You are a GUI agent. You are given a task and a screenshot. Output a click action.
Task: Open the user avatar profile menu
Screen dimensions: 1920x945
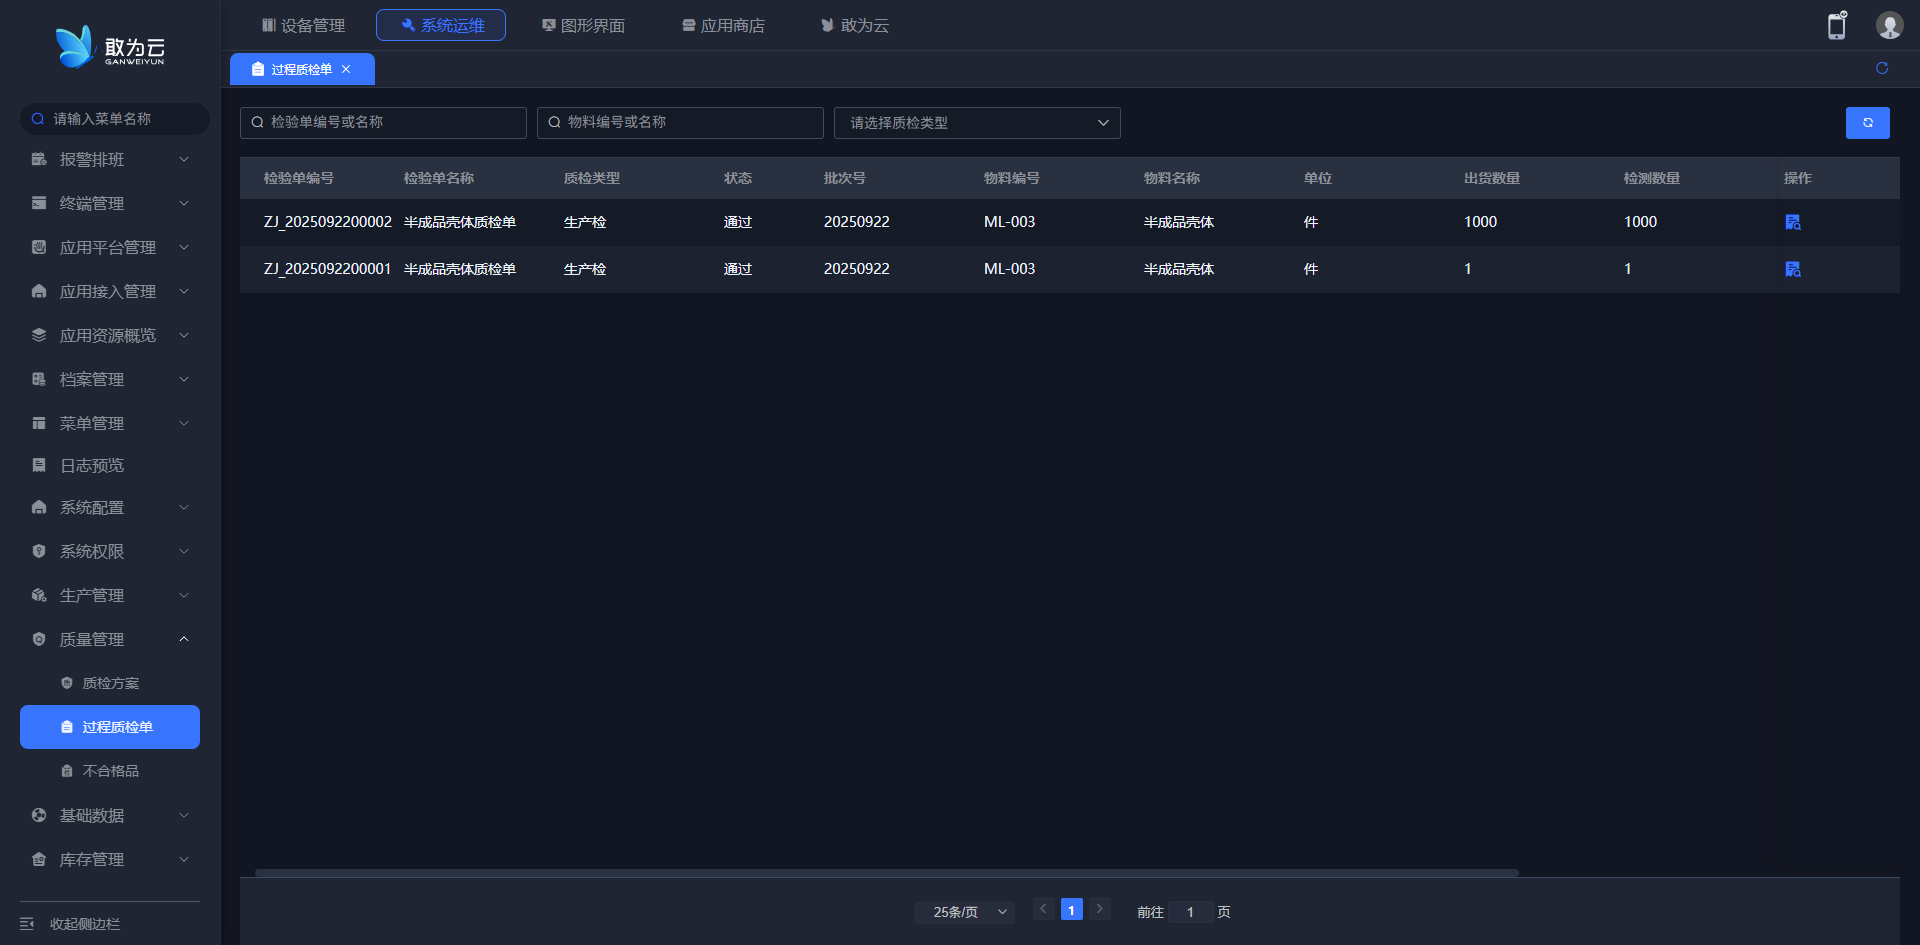[1888, 26]
